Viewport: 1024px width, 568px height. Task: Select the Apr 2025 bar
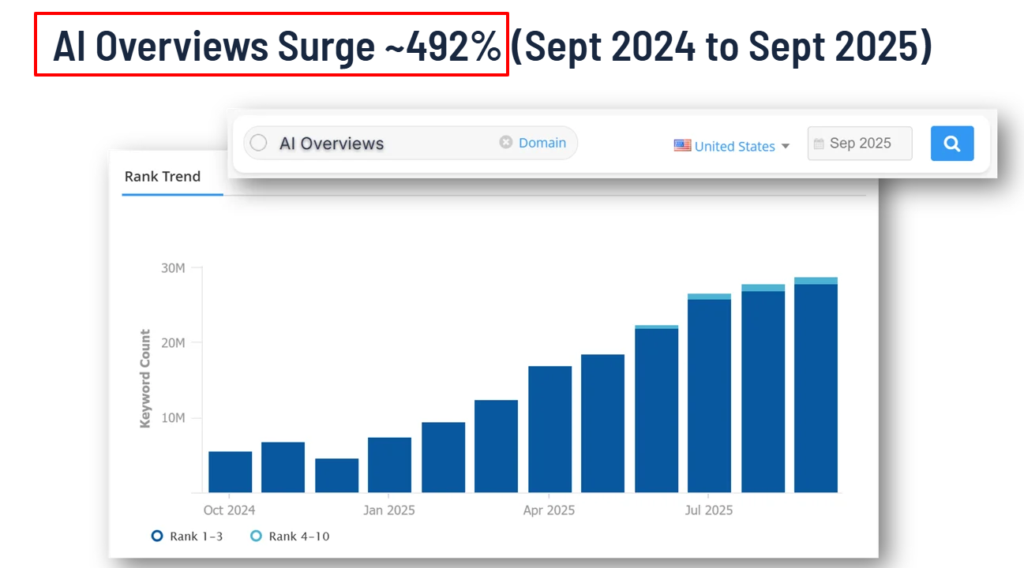(550, 429)
